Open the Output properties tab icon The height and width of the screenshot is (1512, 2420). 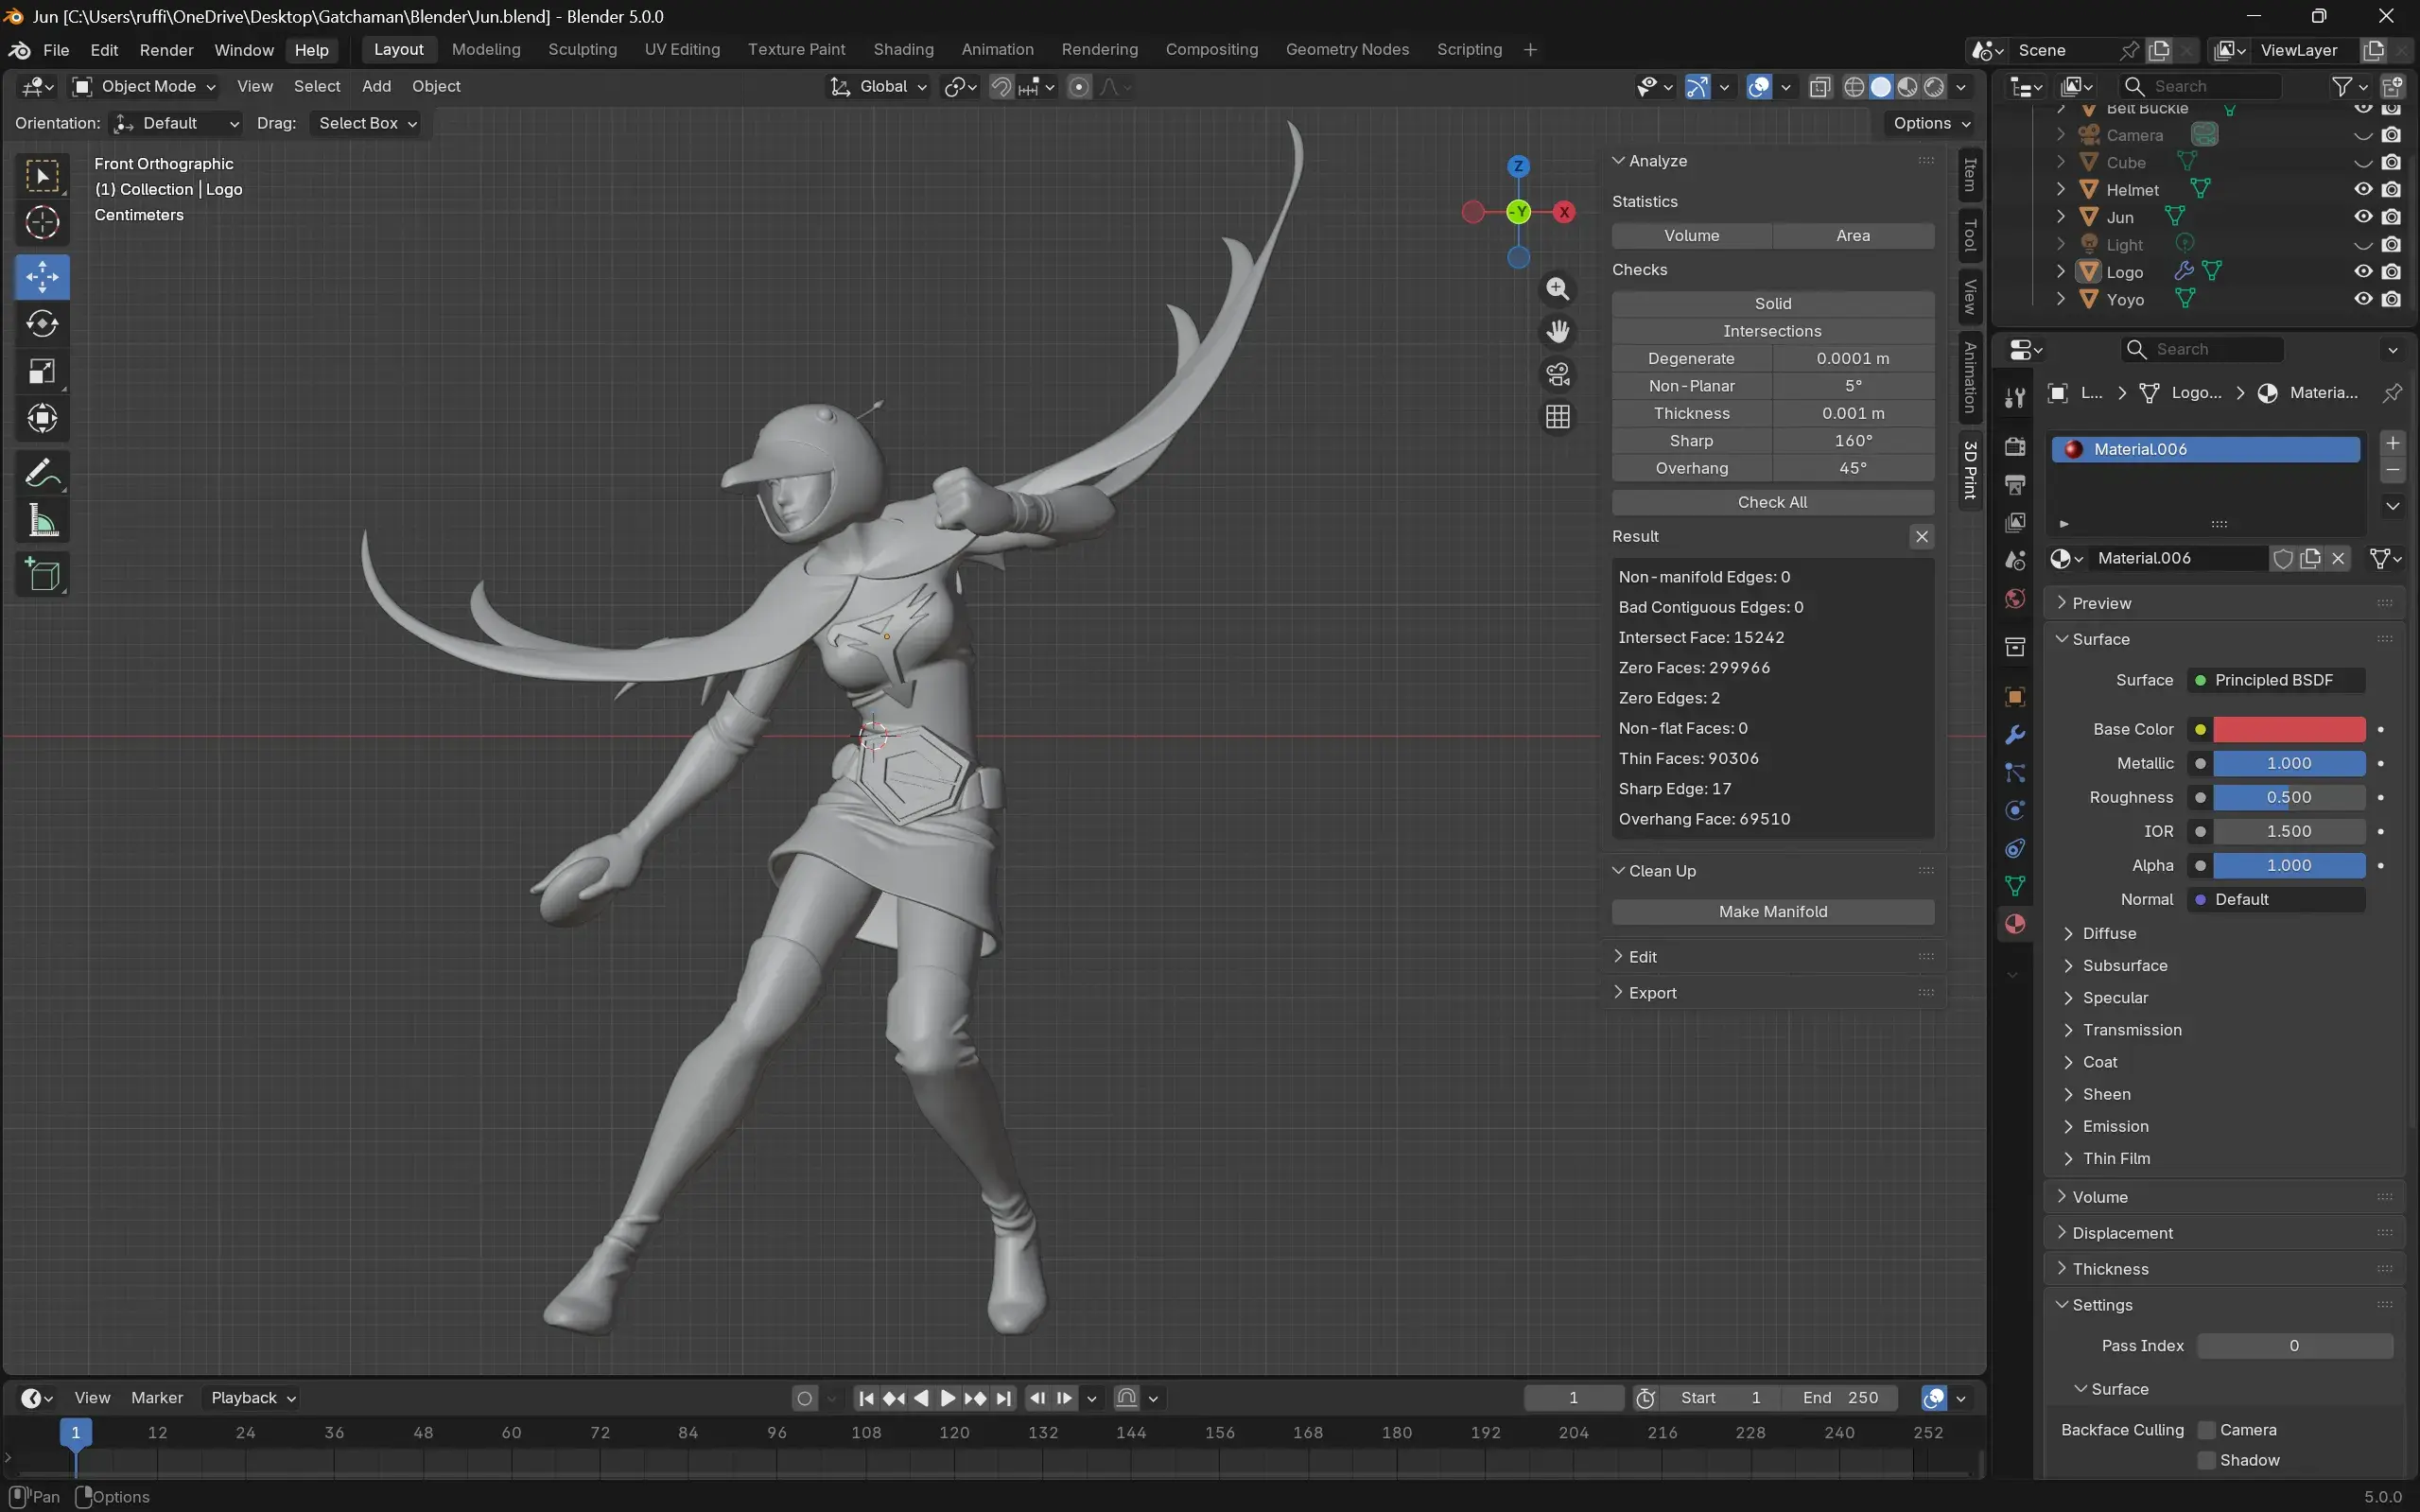2015,485
